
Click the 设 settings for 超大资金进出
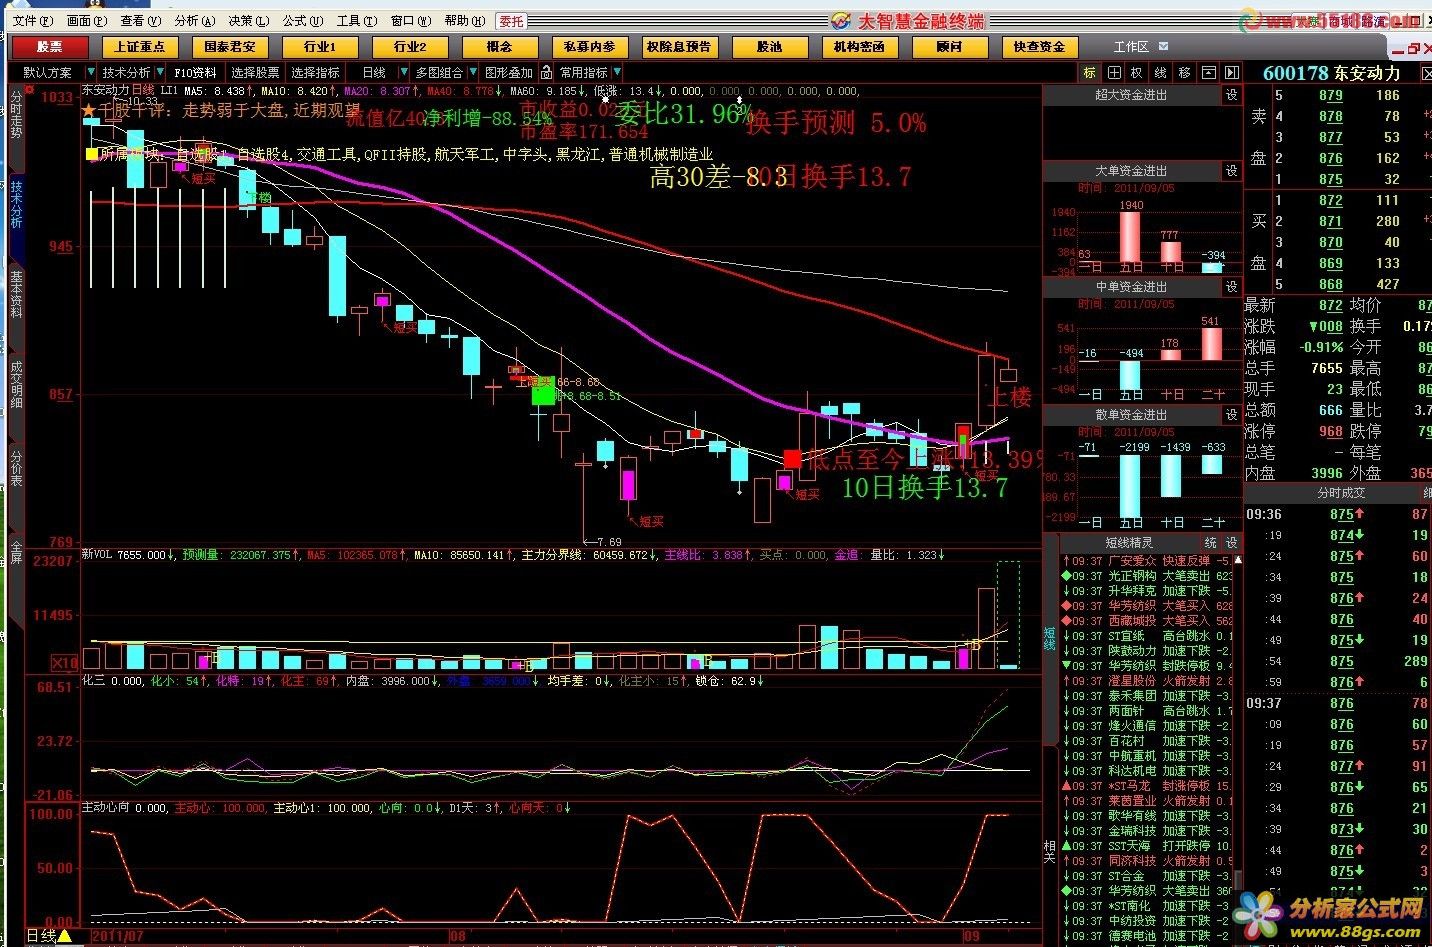click(1231, 95)
